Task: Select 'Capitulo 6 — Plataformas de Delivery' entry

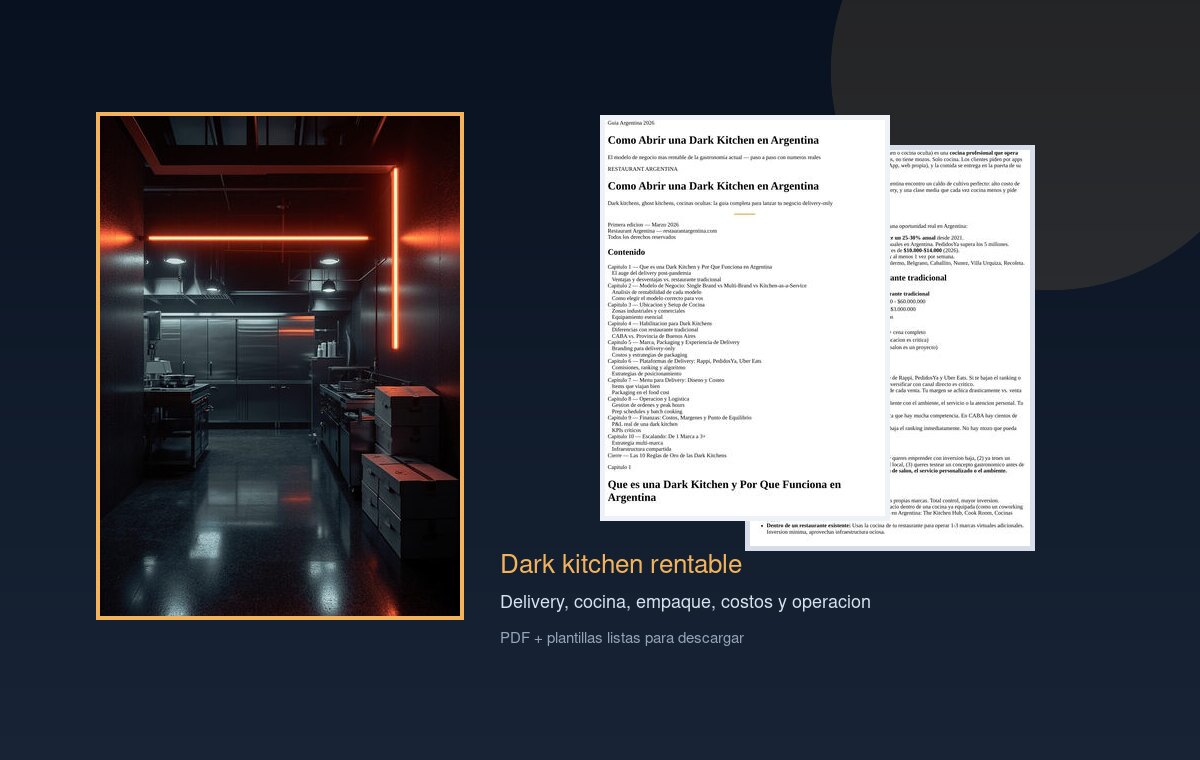Action: point(684,360)
